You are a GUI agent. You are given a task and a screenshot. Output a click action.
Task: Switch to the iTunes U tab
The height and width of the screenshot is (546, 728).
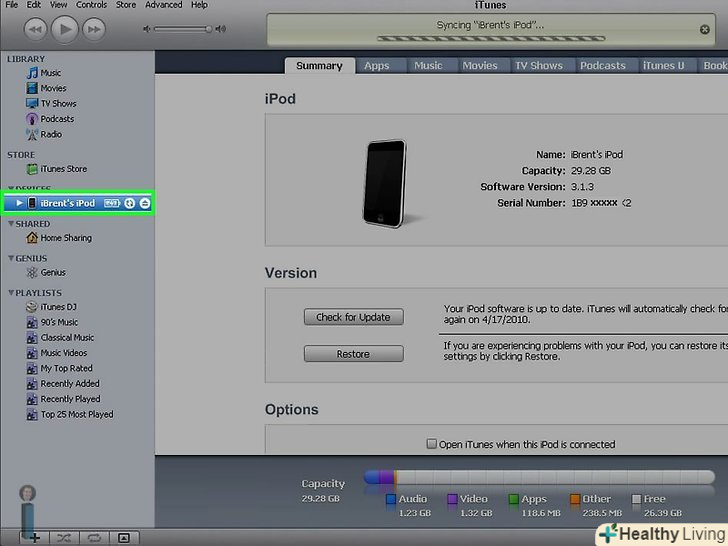pyautogui.click(x=663, y=65)
